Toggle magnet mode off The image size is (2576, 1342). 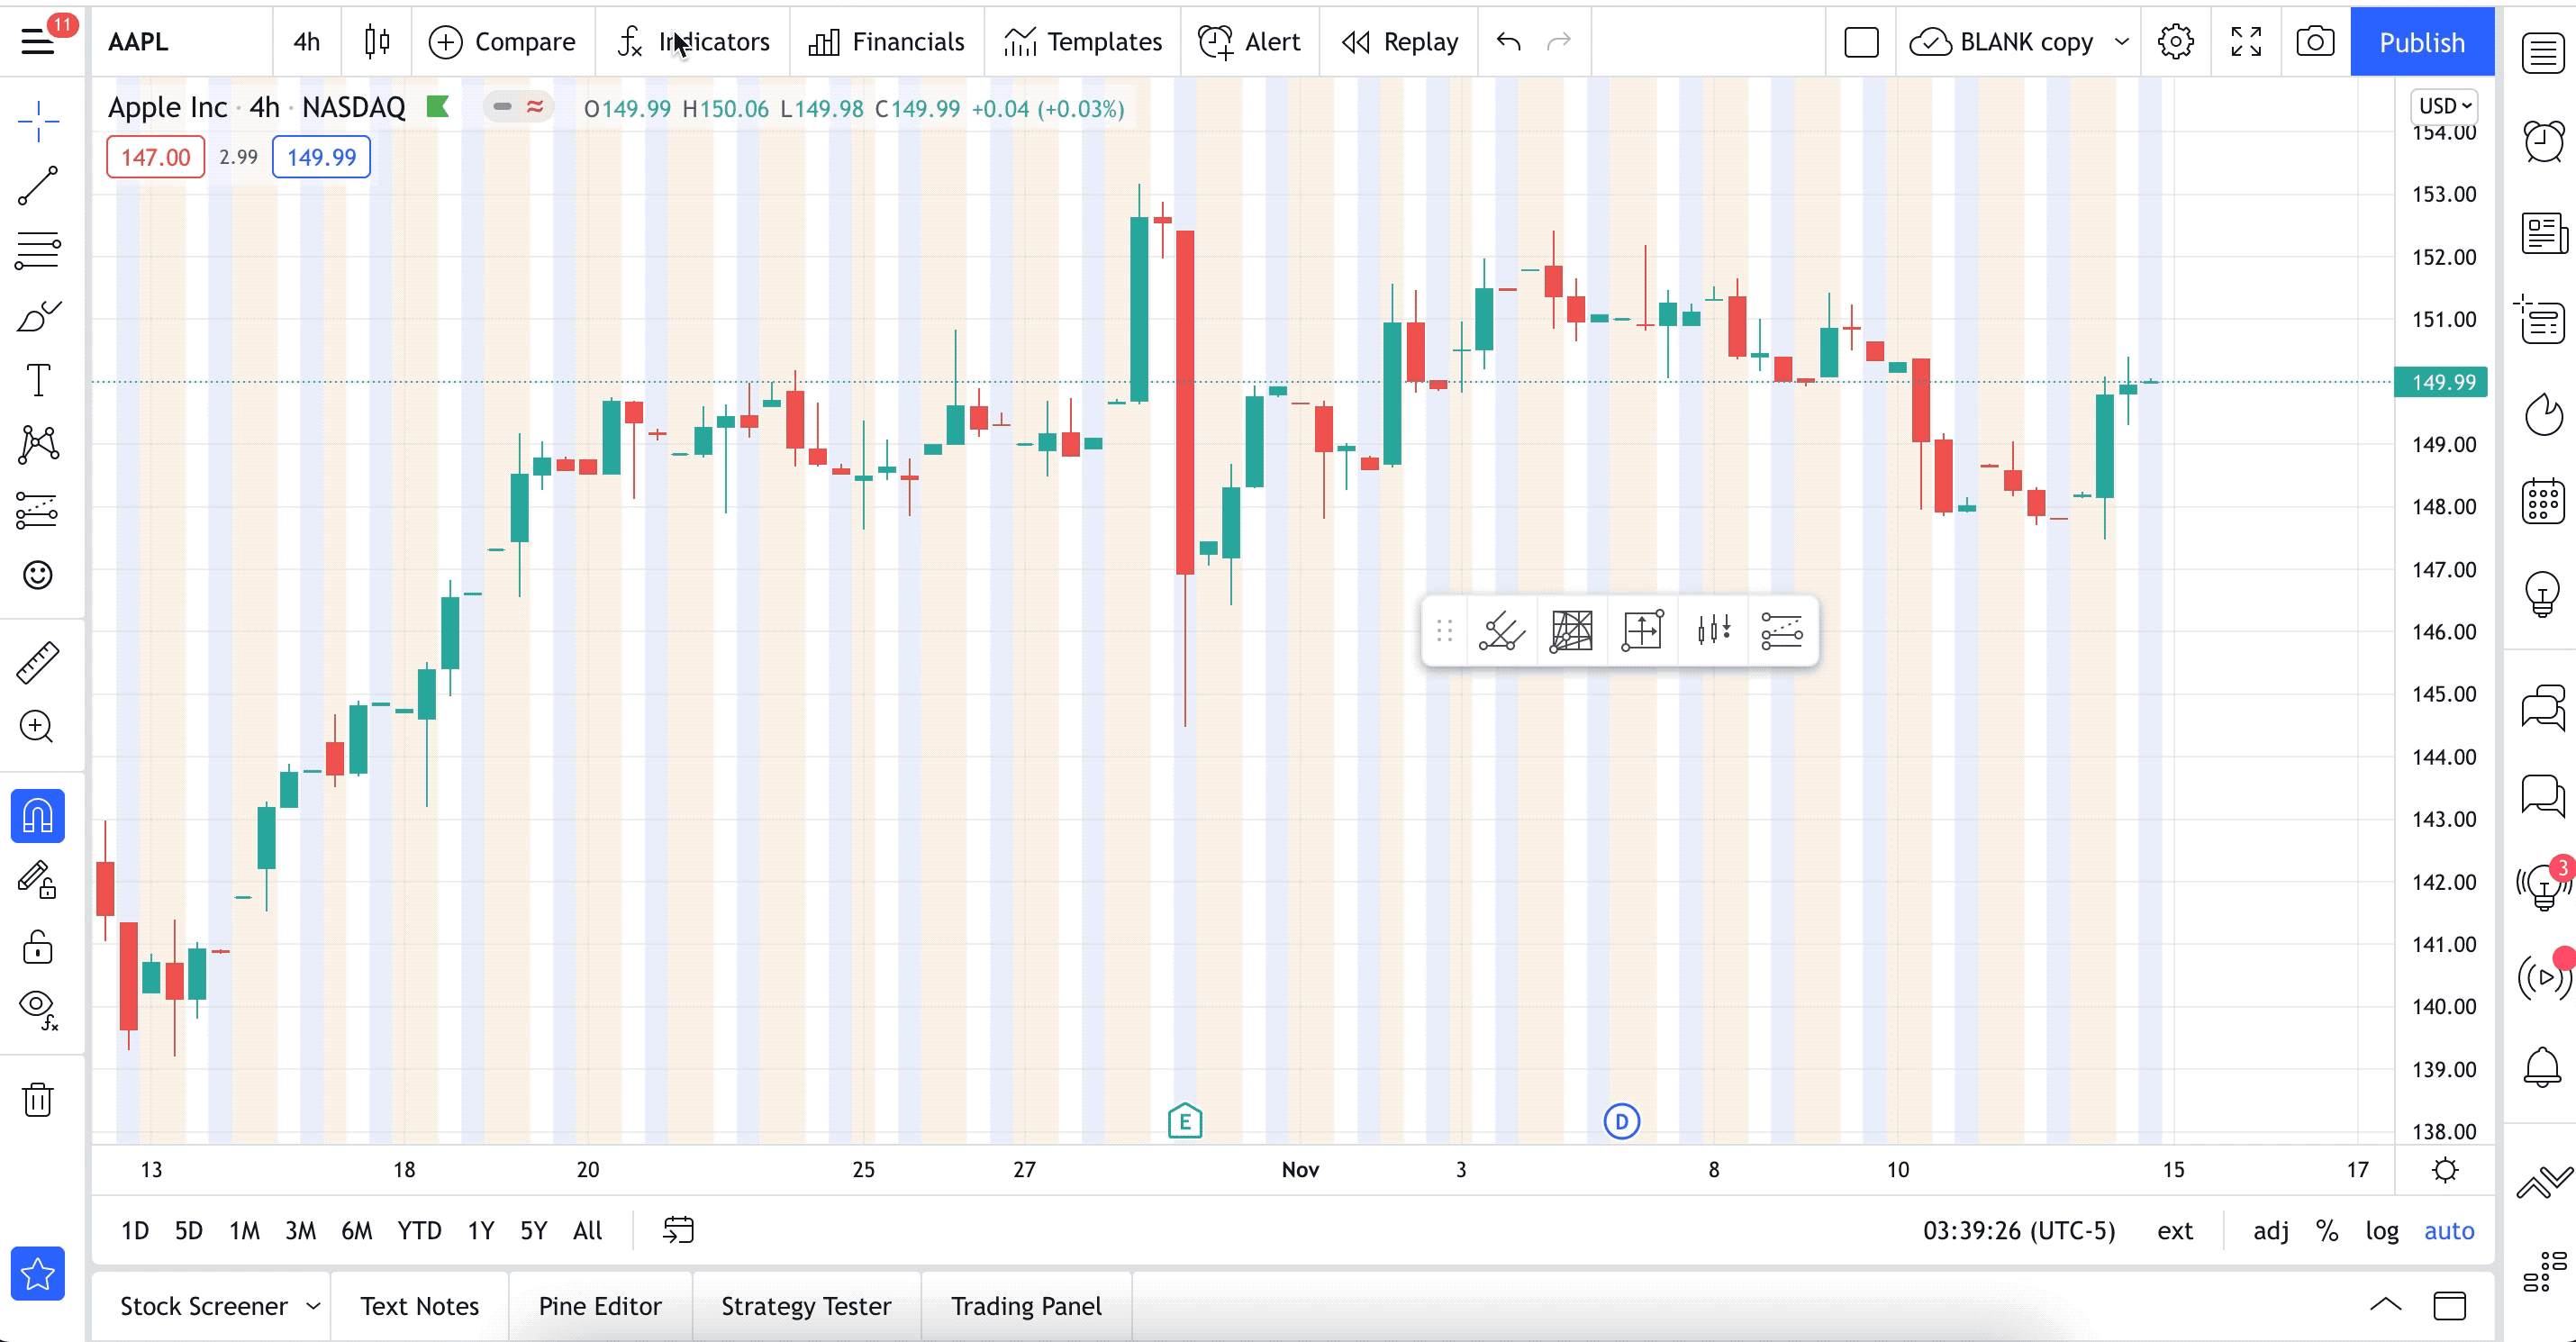coord(38,816)
